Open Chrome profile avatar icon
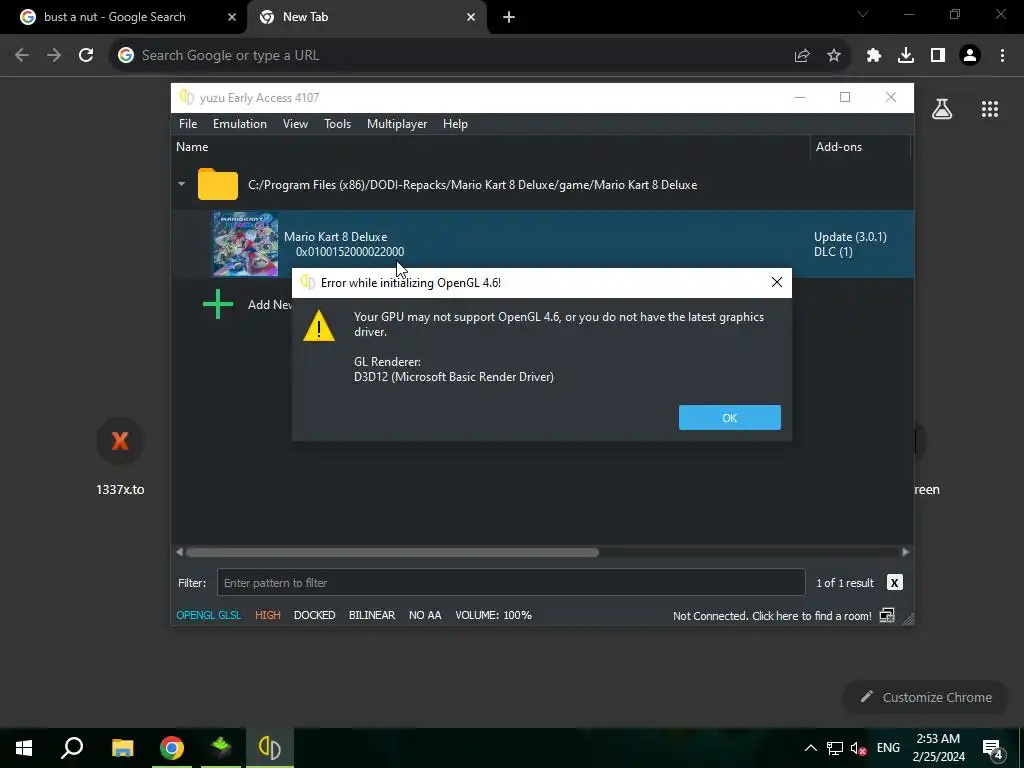1024x768 pixels. point(970,56)
